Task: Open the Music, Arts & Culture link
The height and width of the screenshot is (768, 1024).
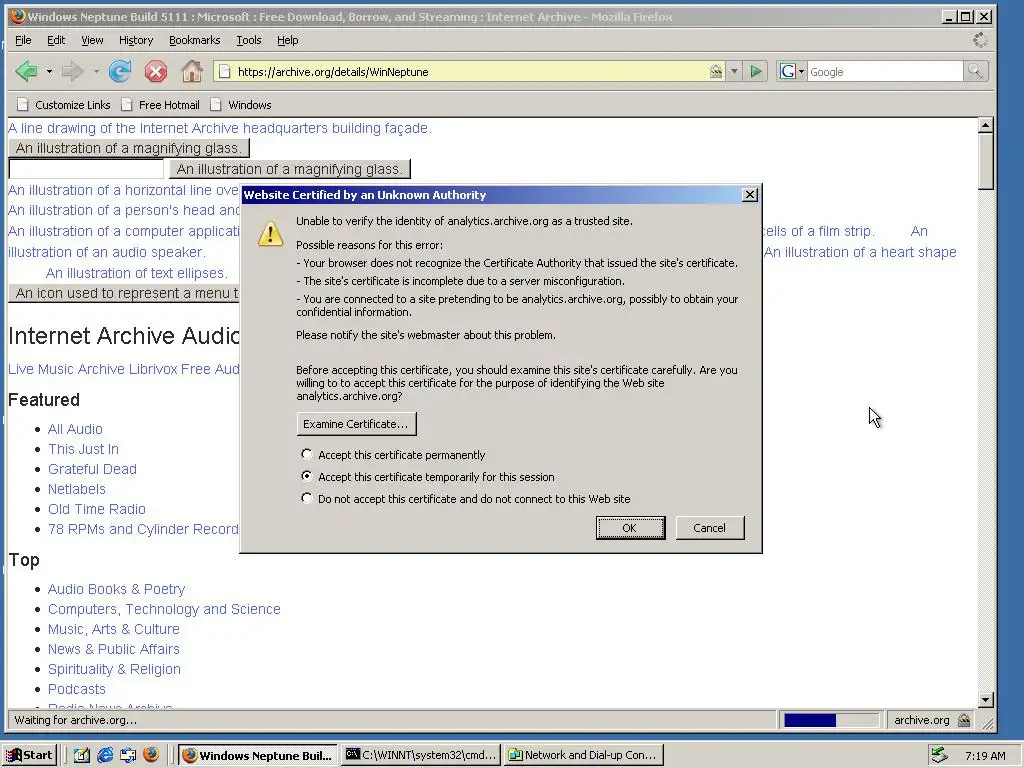Action: point(114,629)
